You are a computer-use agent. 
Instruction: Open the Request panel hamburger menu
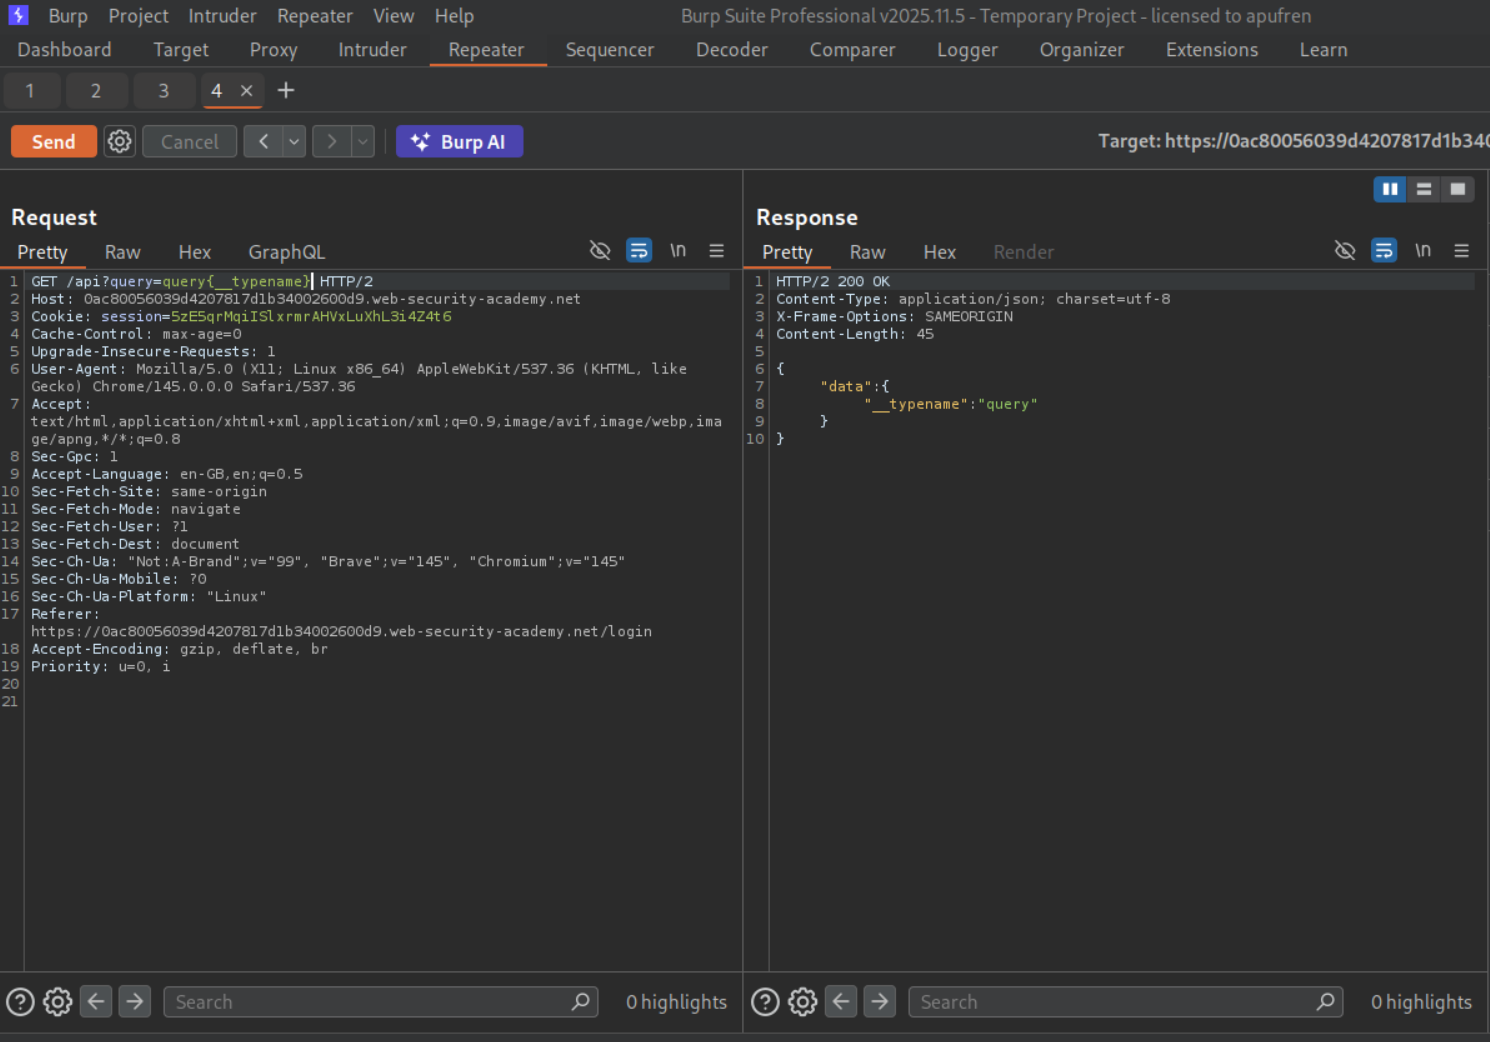[x=716, y=251]
